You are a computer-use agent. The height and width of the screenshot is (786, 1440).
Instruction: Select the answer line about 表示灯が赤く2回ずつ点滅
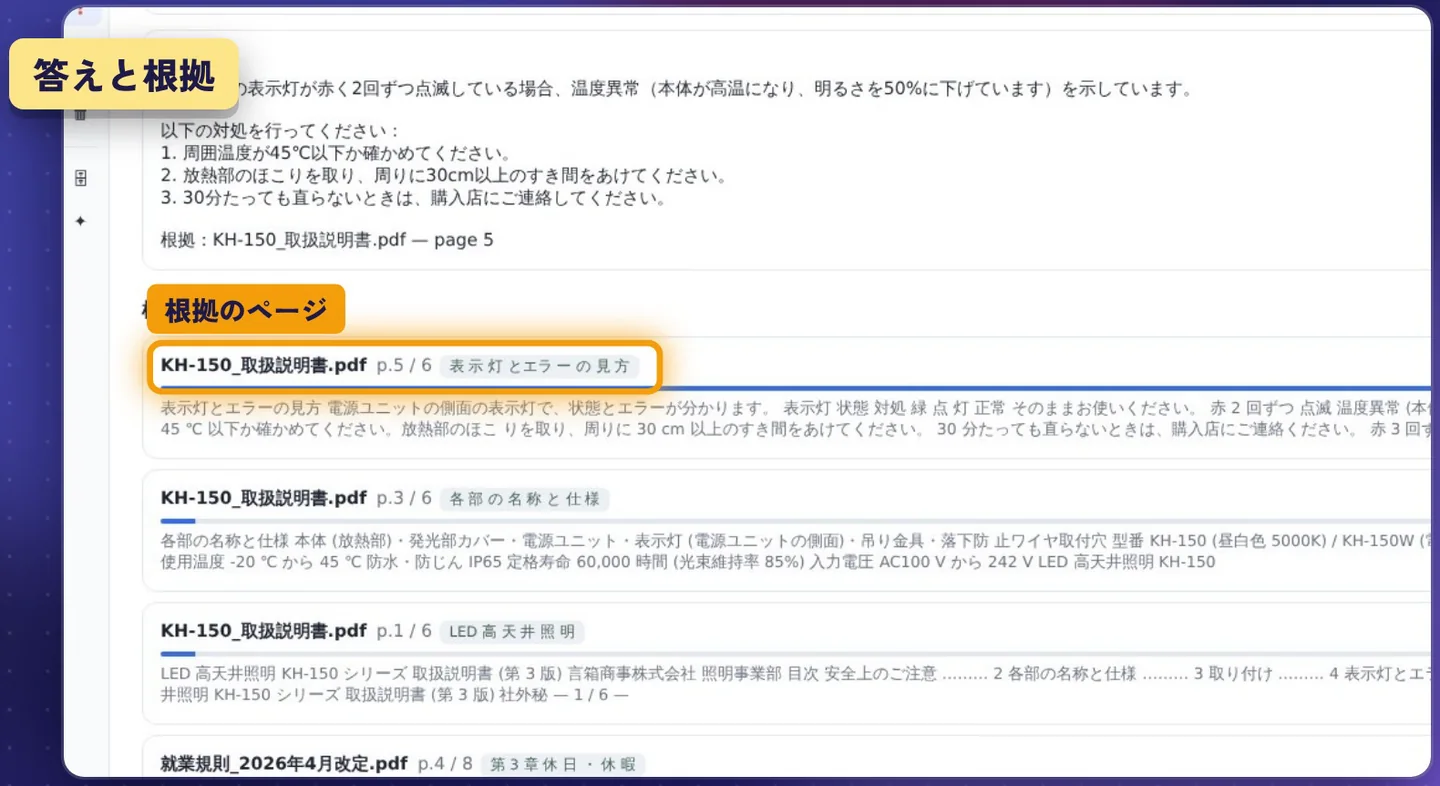(x=715, y=89)
